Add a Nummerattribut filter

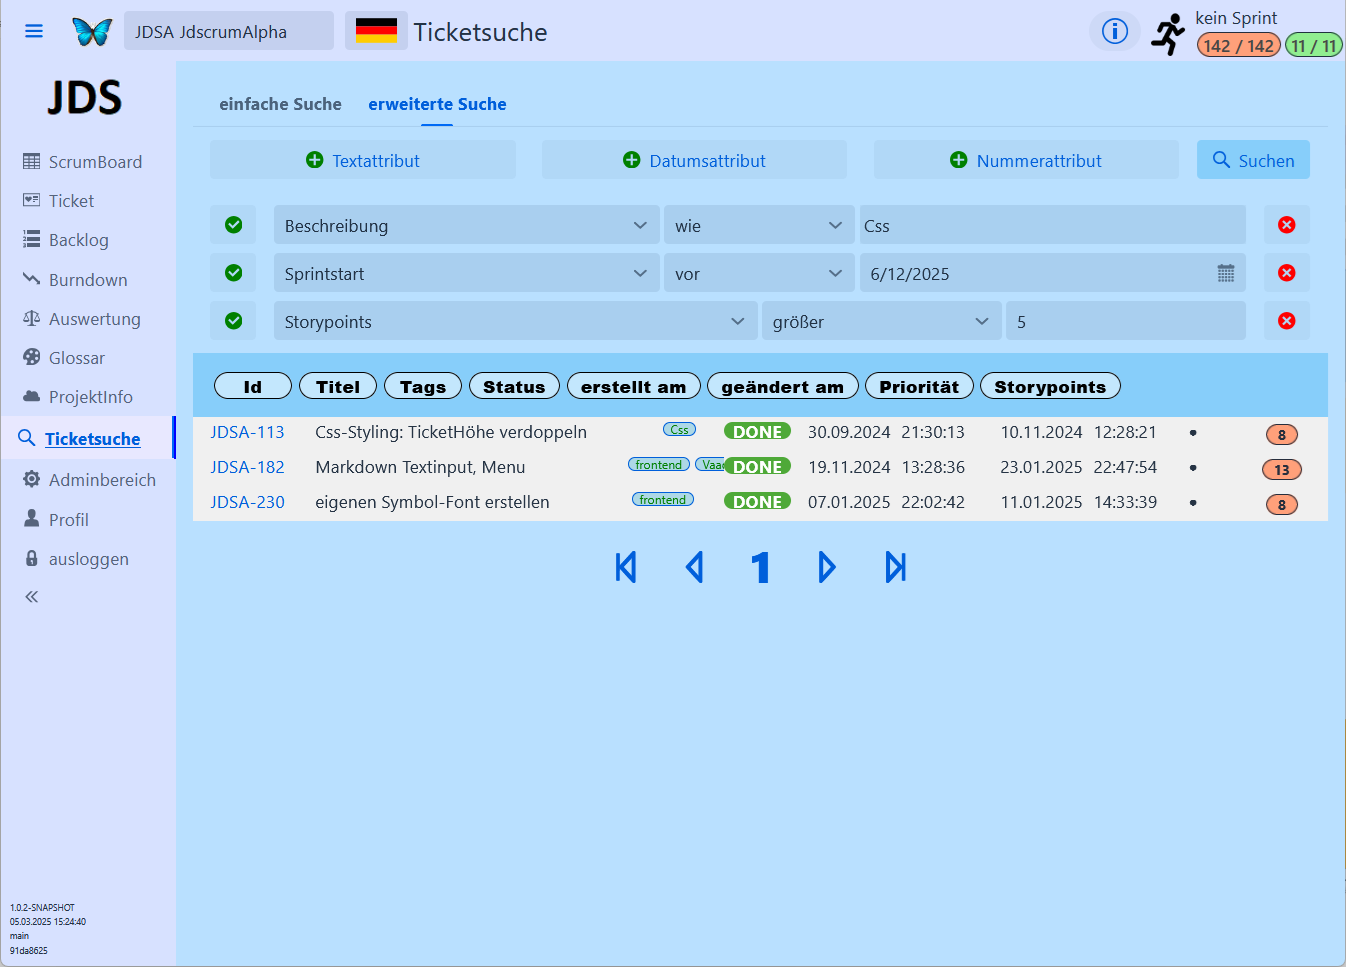coord(1026,160)
